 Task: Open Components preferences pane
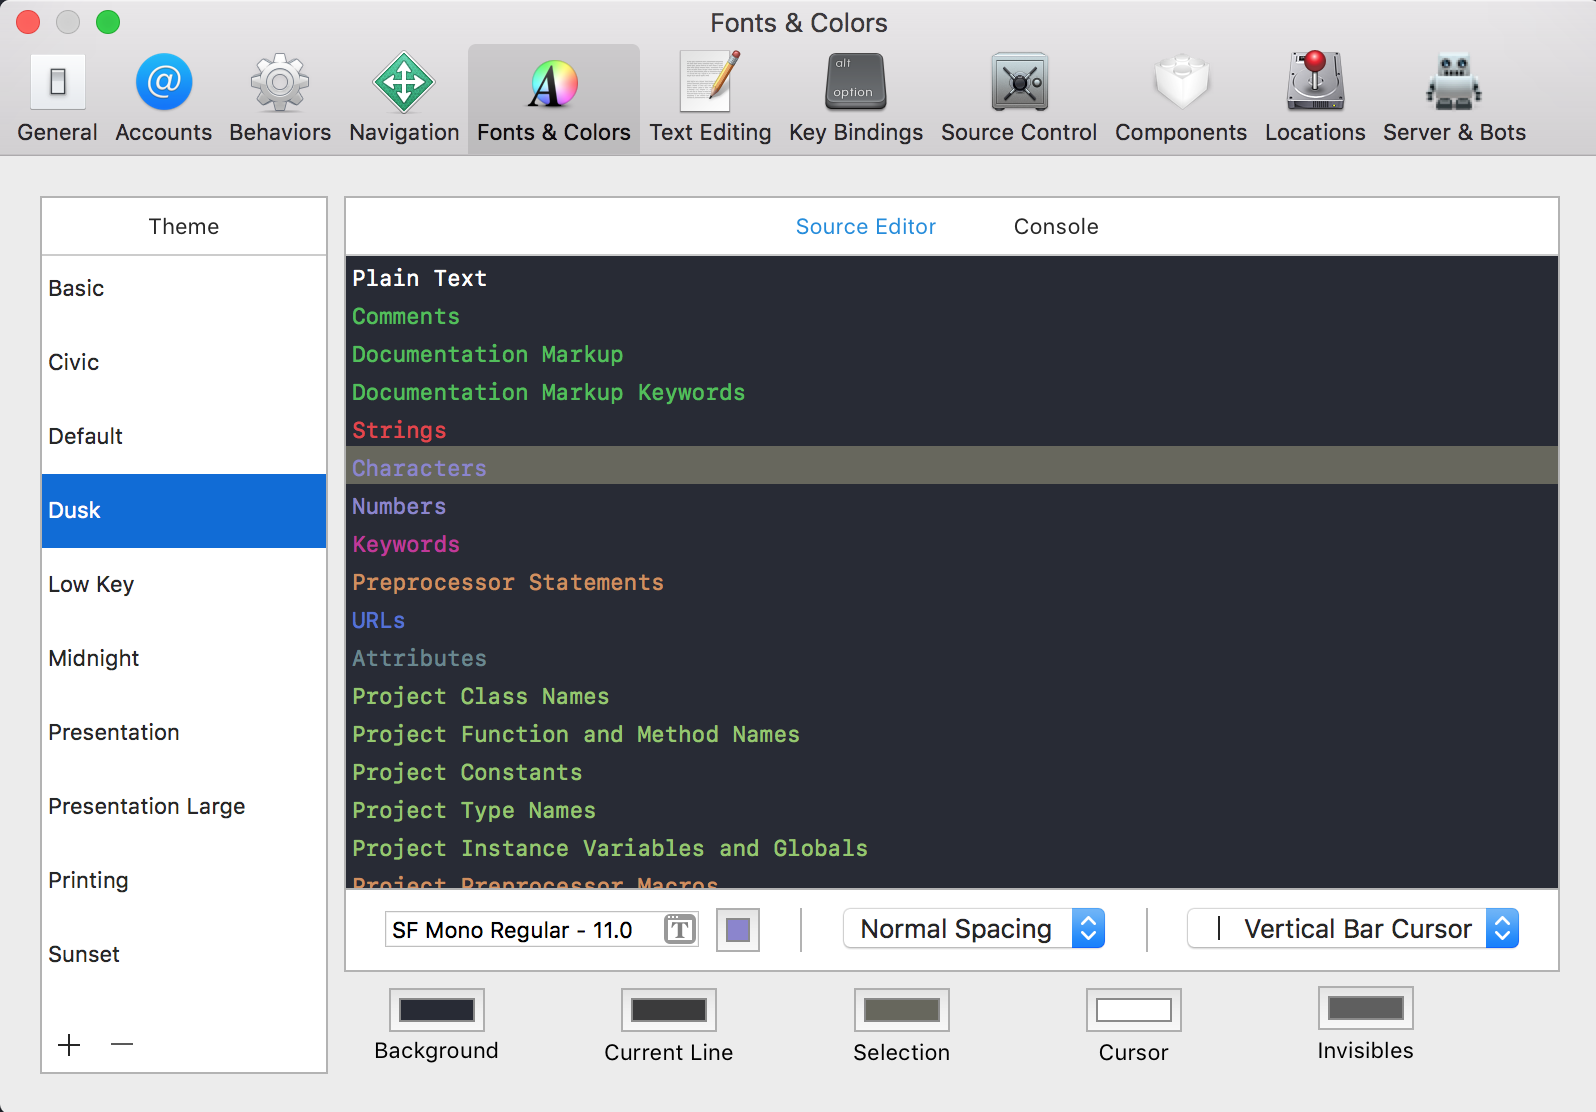[x=1181, y=99]
